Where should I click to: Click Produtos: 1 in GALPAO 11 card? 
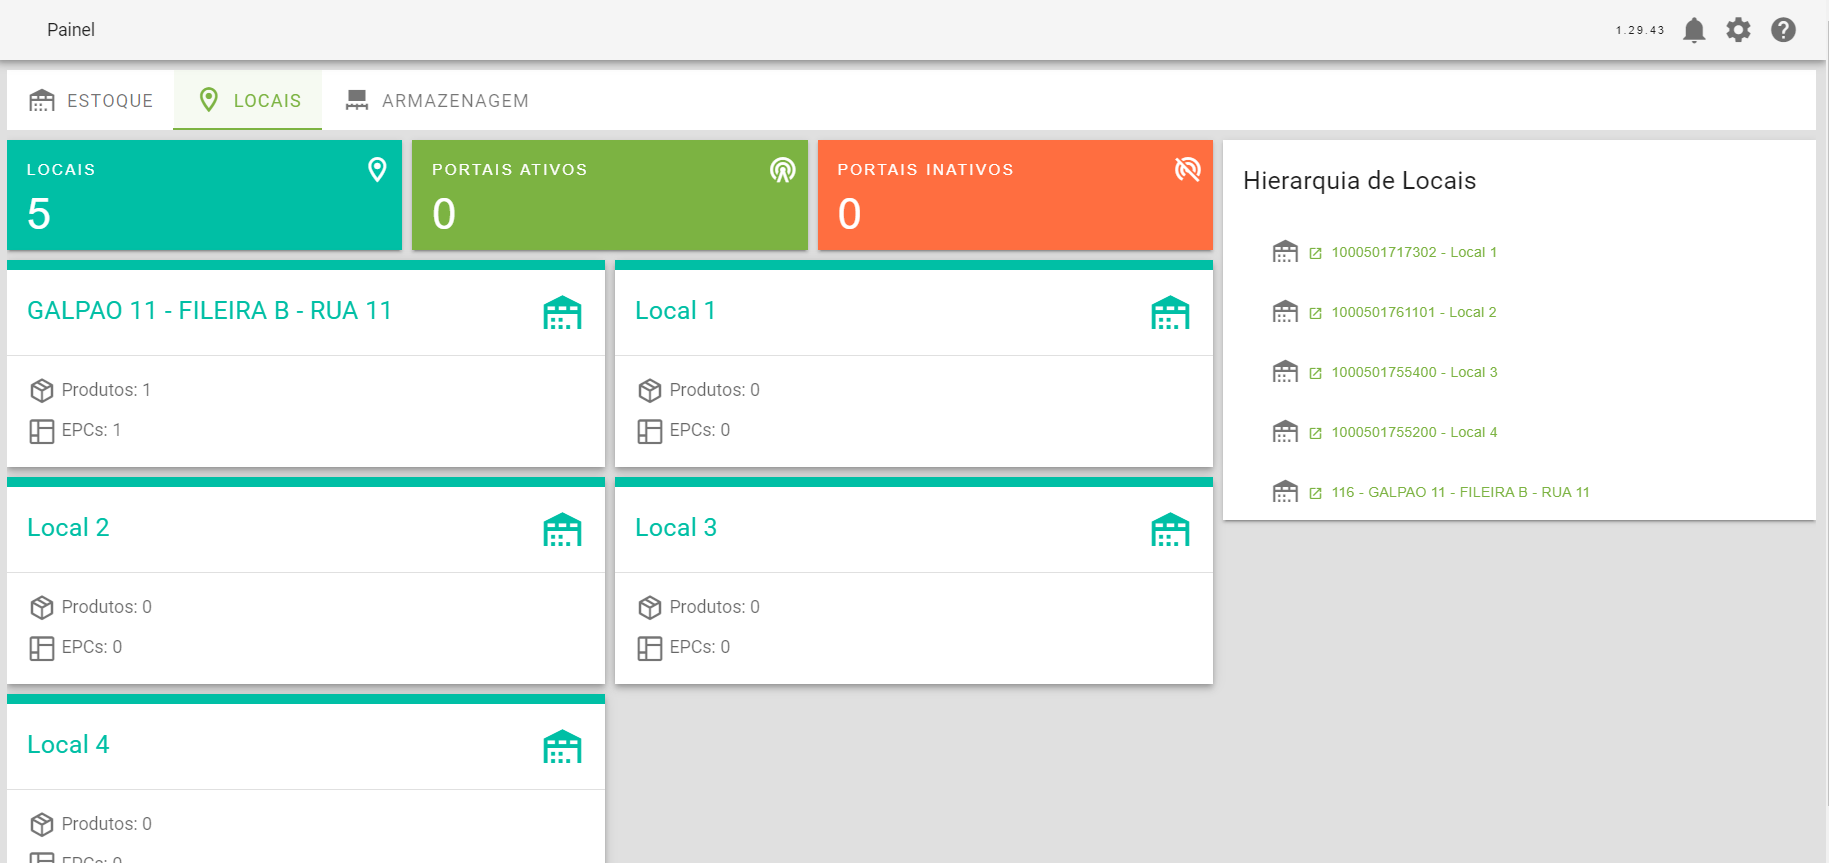(106, 390)
